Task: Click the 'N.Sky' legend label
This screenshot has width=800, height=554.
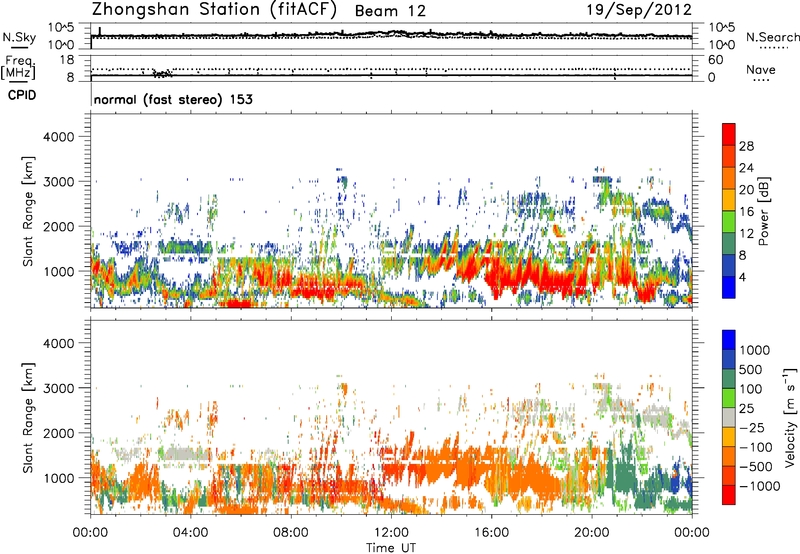Action: (x=19, y=38)
